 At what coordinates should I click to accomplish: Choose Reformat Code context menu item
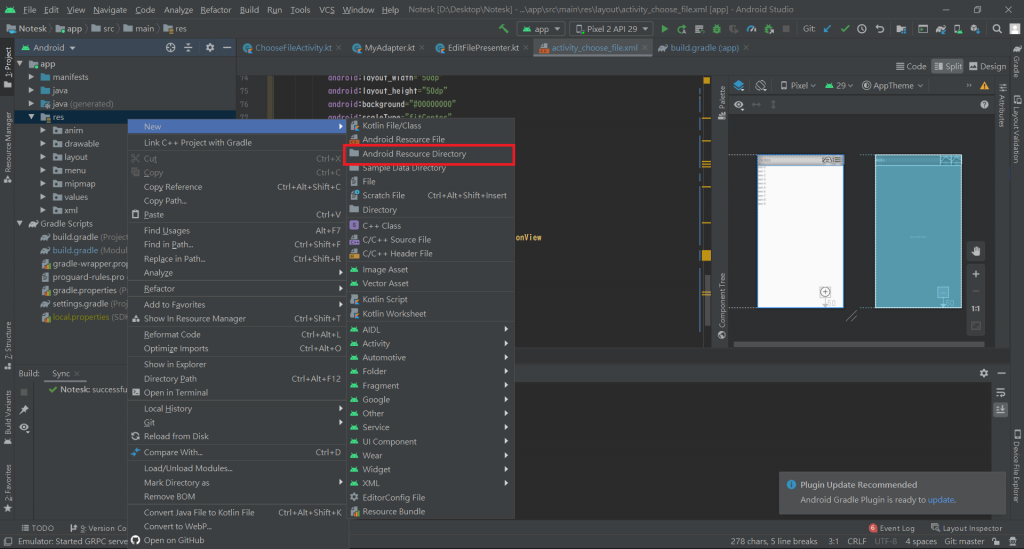pos(236,334)
